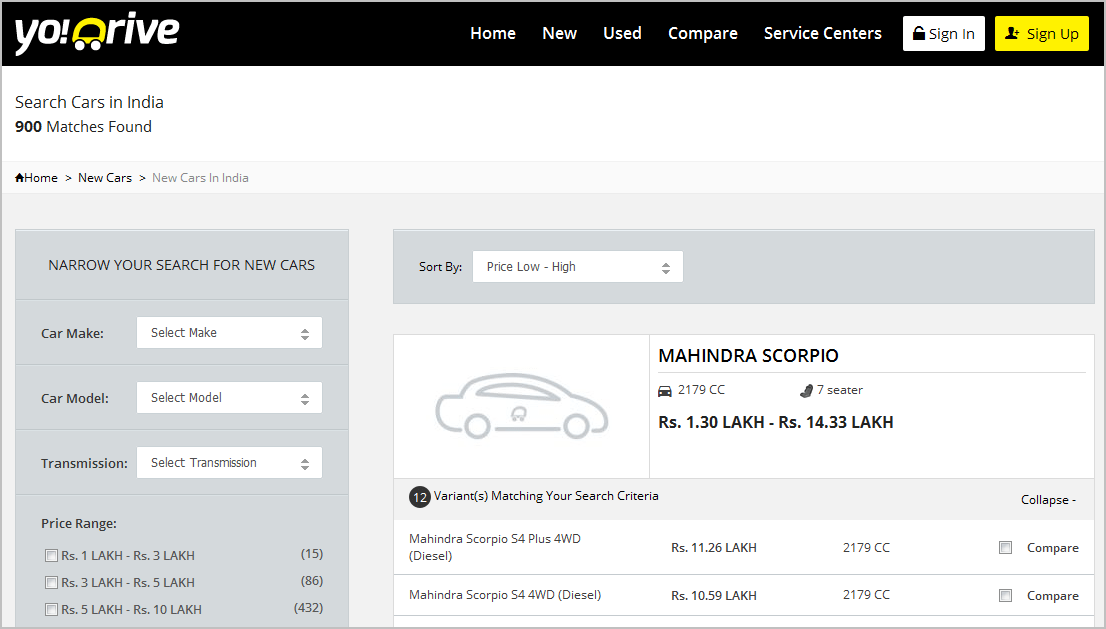Click the (86) count for Rs. 3-5 LAKH
This screenshot has width=1106, height=629.
pyautogui.click(x=312, y=581)
